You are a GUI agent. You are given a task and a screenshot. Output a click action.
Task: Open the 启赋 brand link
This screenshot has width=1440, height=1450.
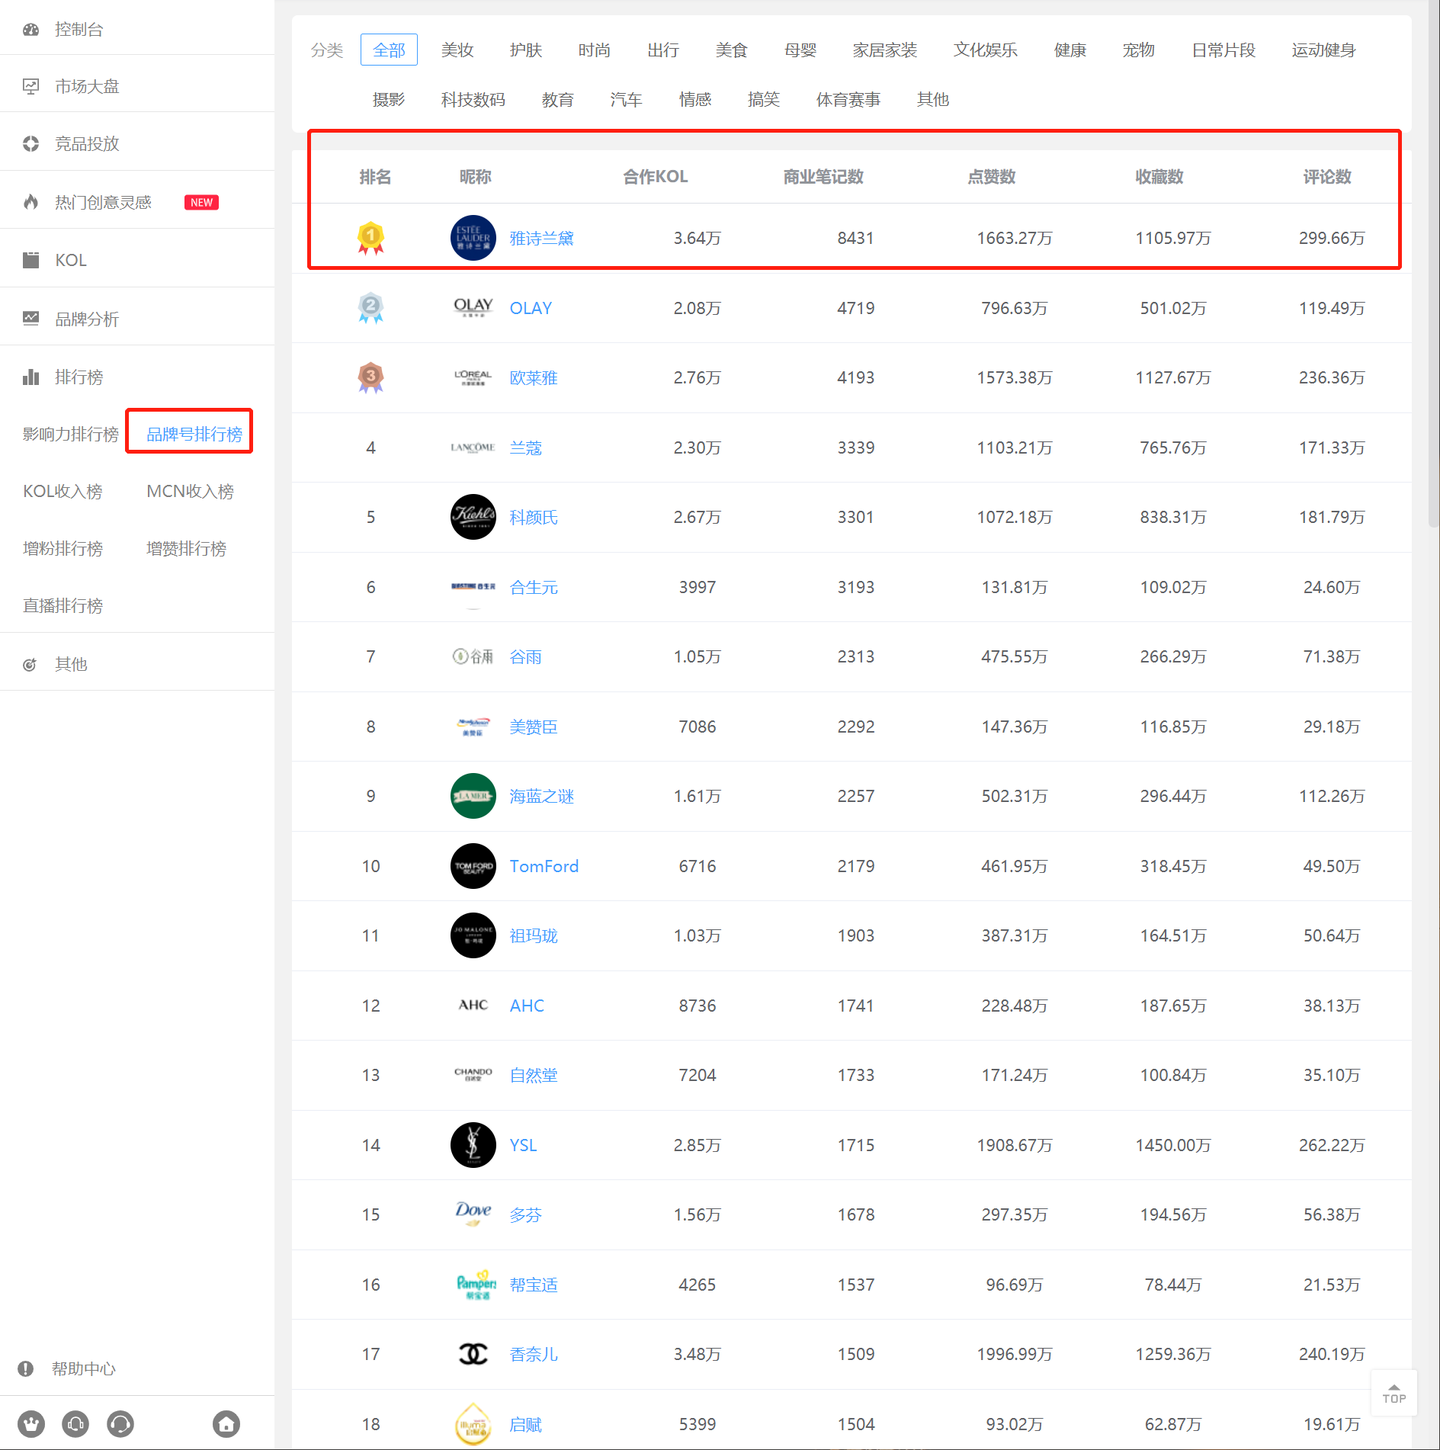[x=525, y=1424]
